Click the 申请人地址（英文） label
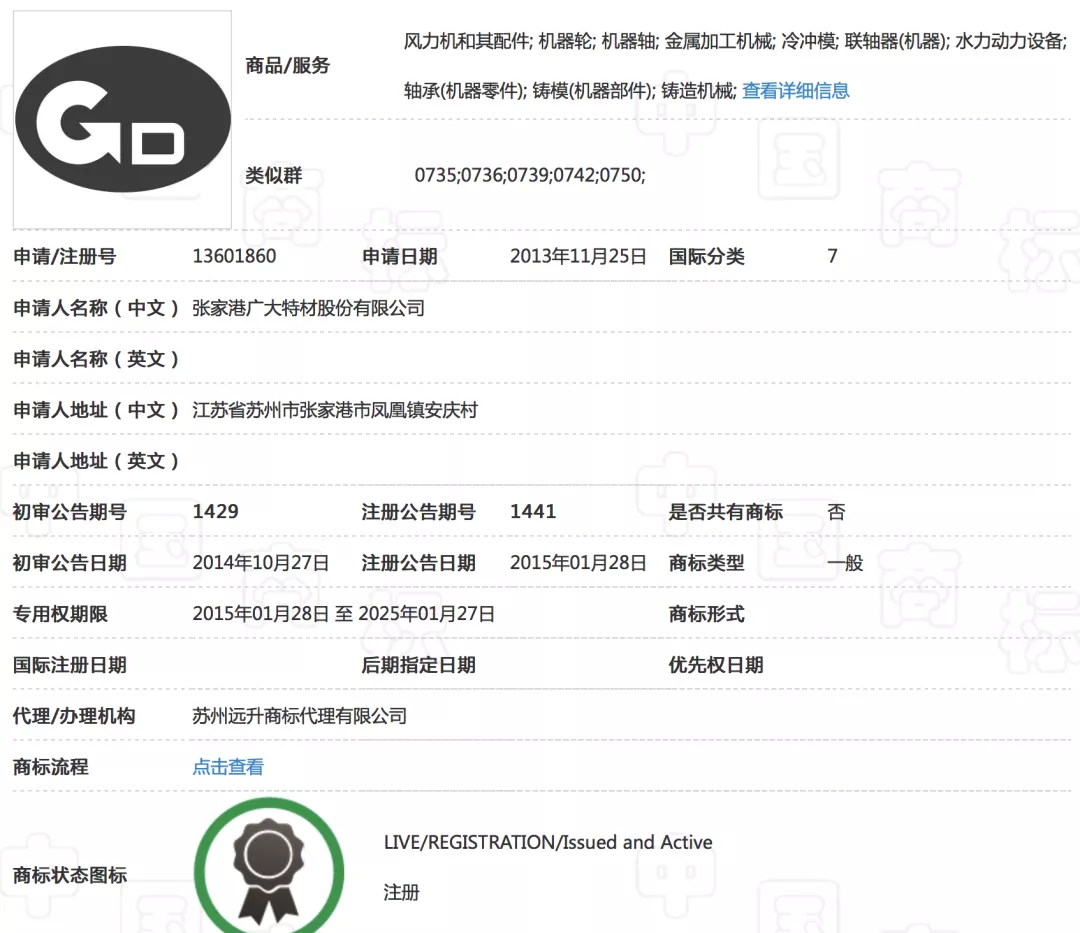 point(96,461)
